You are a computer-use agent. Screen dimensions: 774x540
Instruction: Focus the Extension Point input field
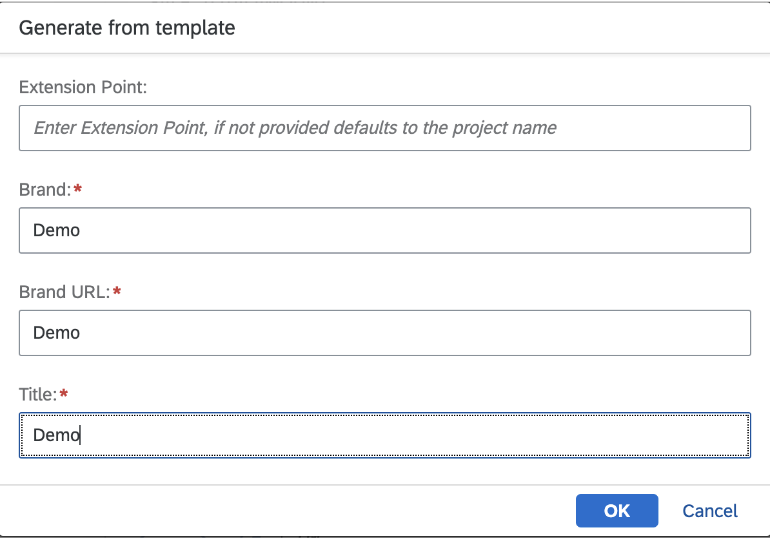pyautogui.click(x=385, y=128)
